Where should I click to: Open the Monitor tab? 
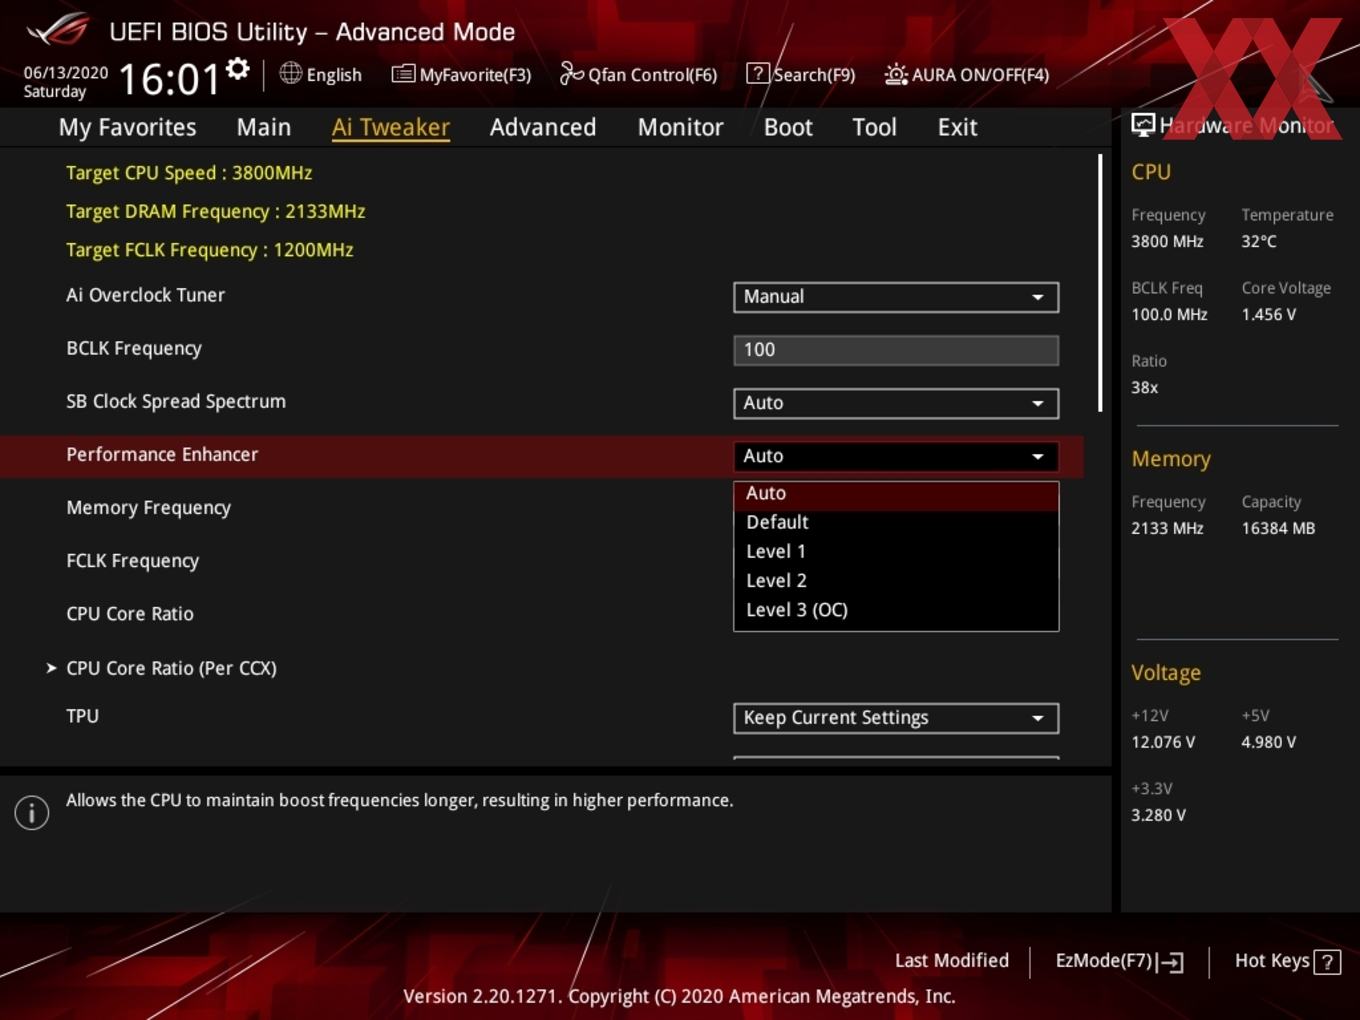pos(680,127)
